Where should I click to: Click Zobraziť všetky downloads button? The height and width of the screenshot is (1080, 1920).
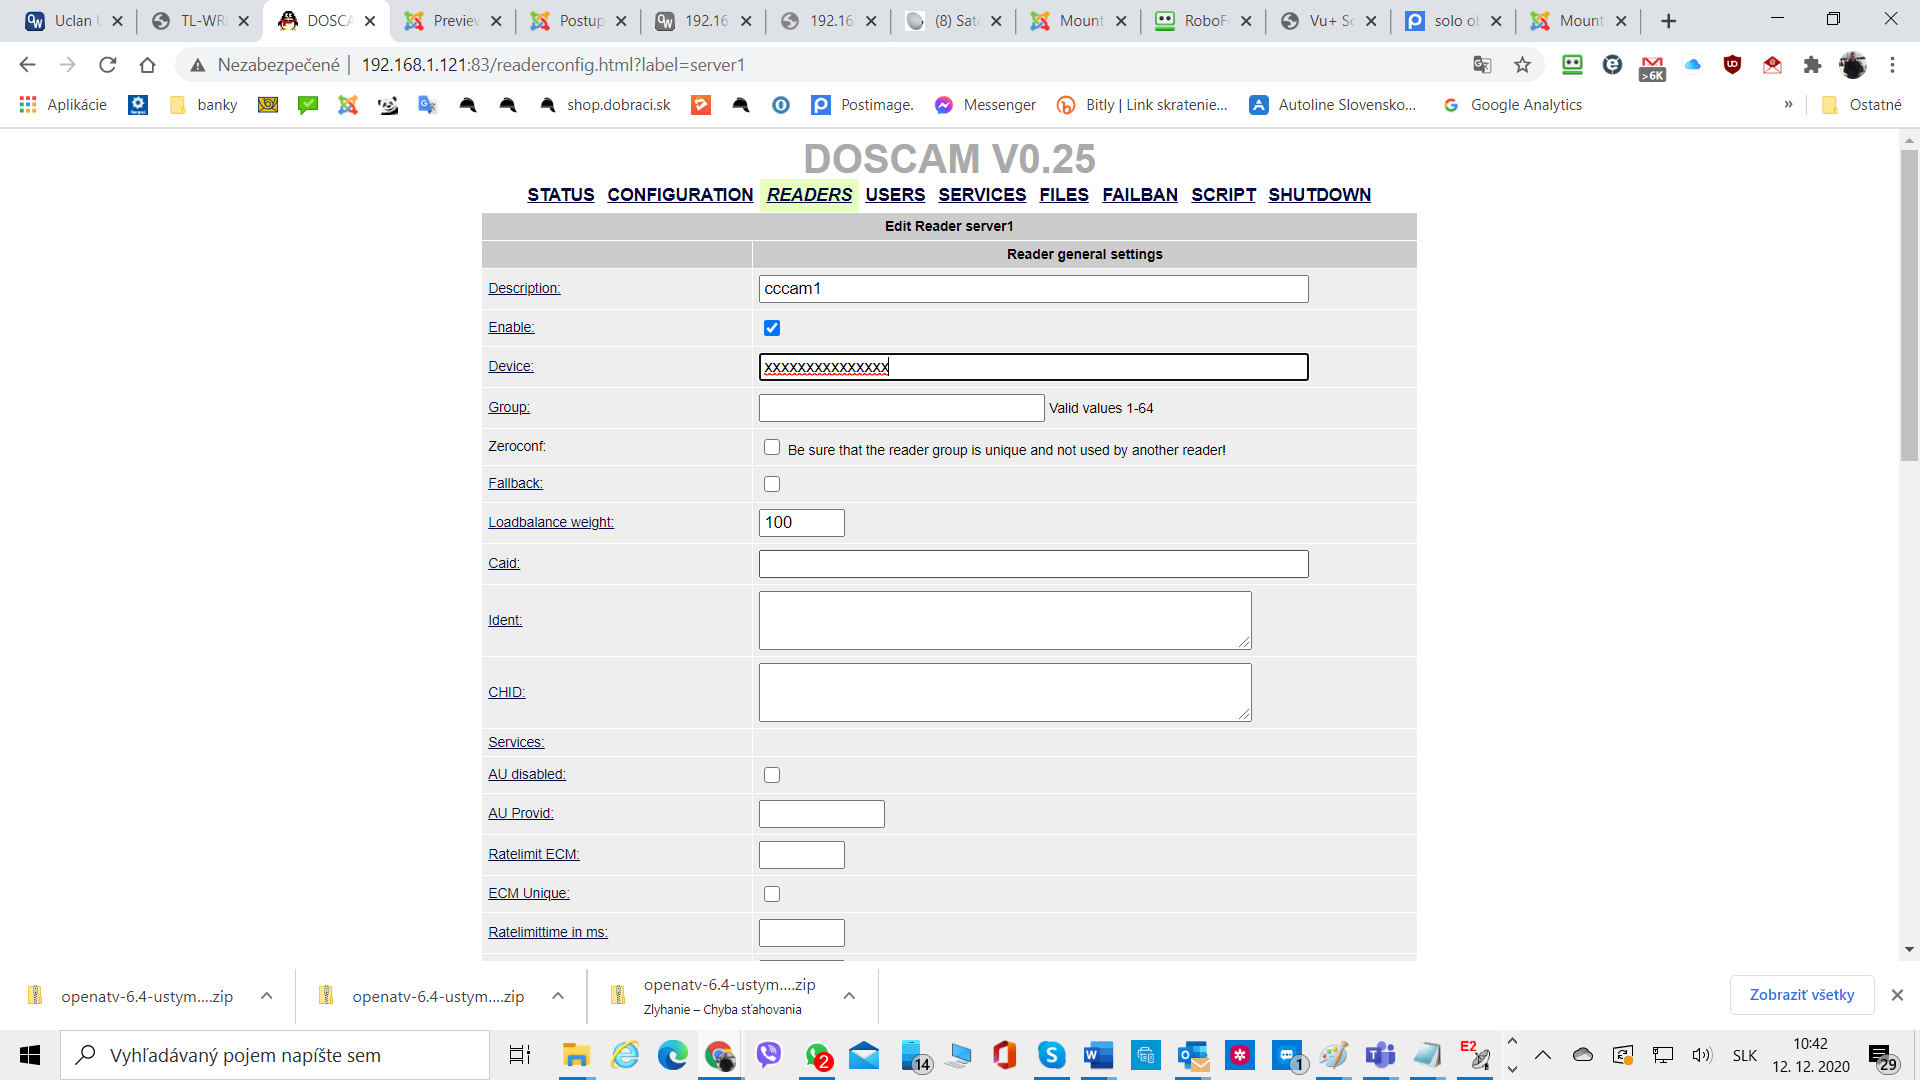coord(1801,995)
